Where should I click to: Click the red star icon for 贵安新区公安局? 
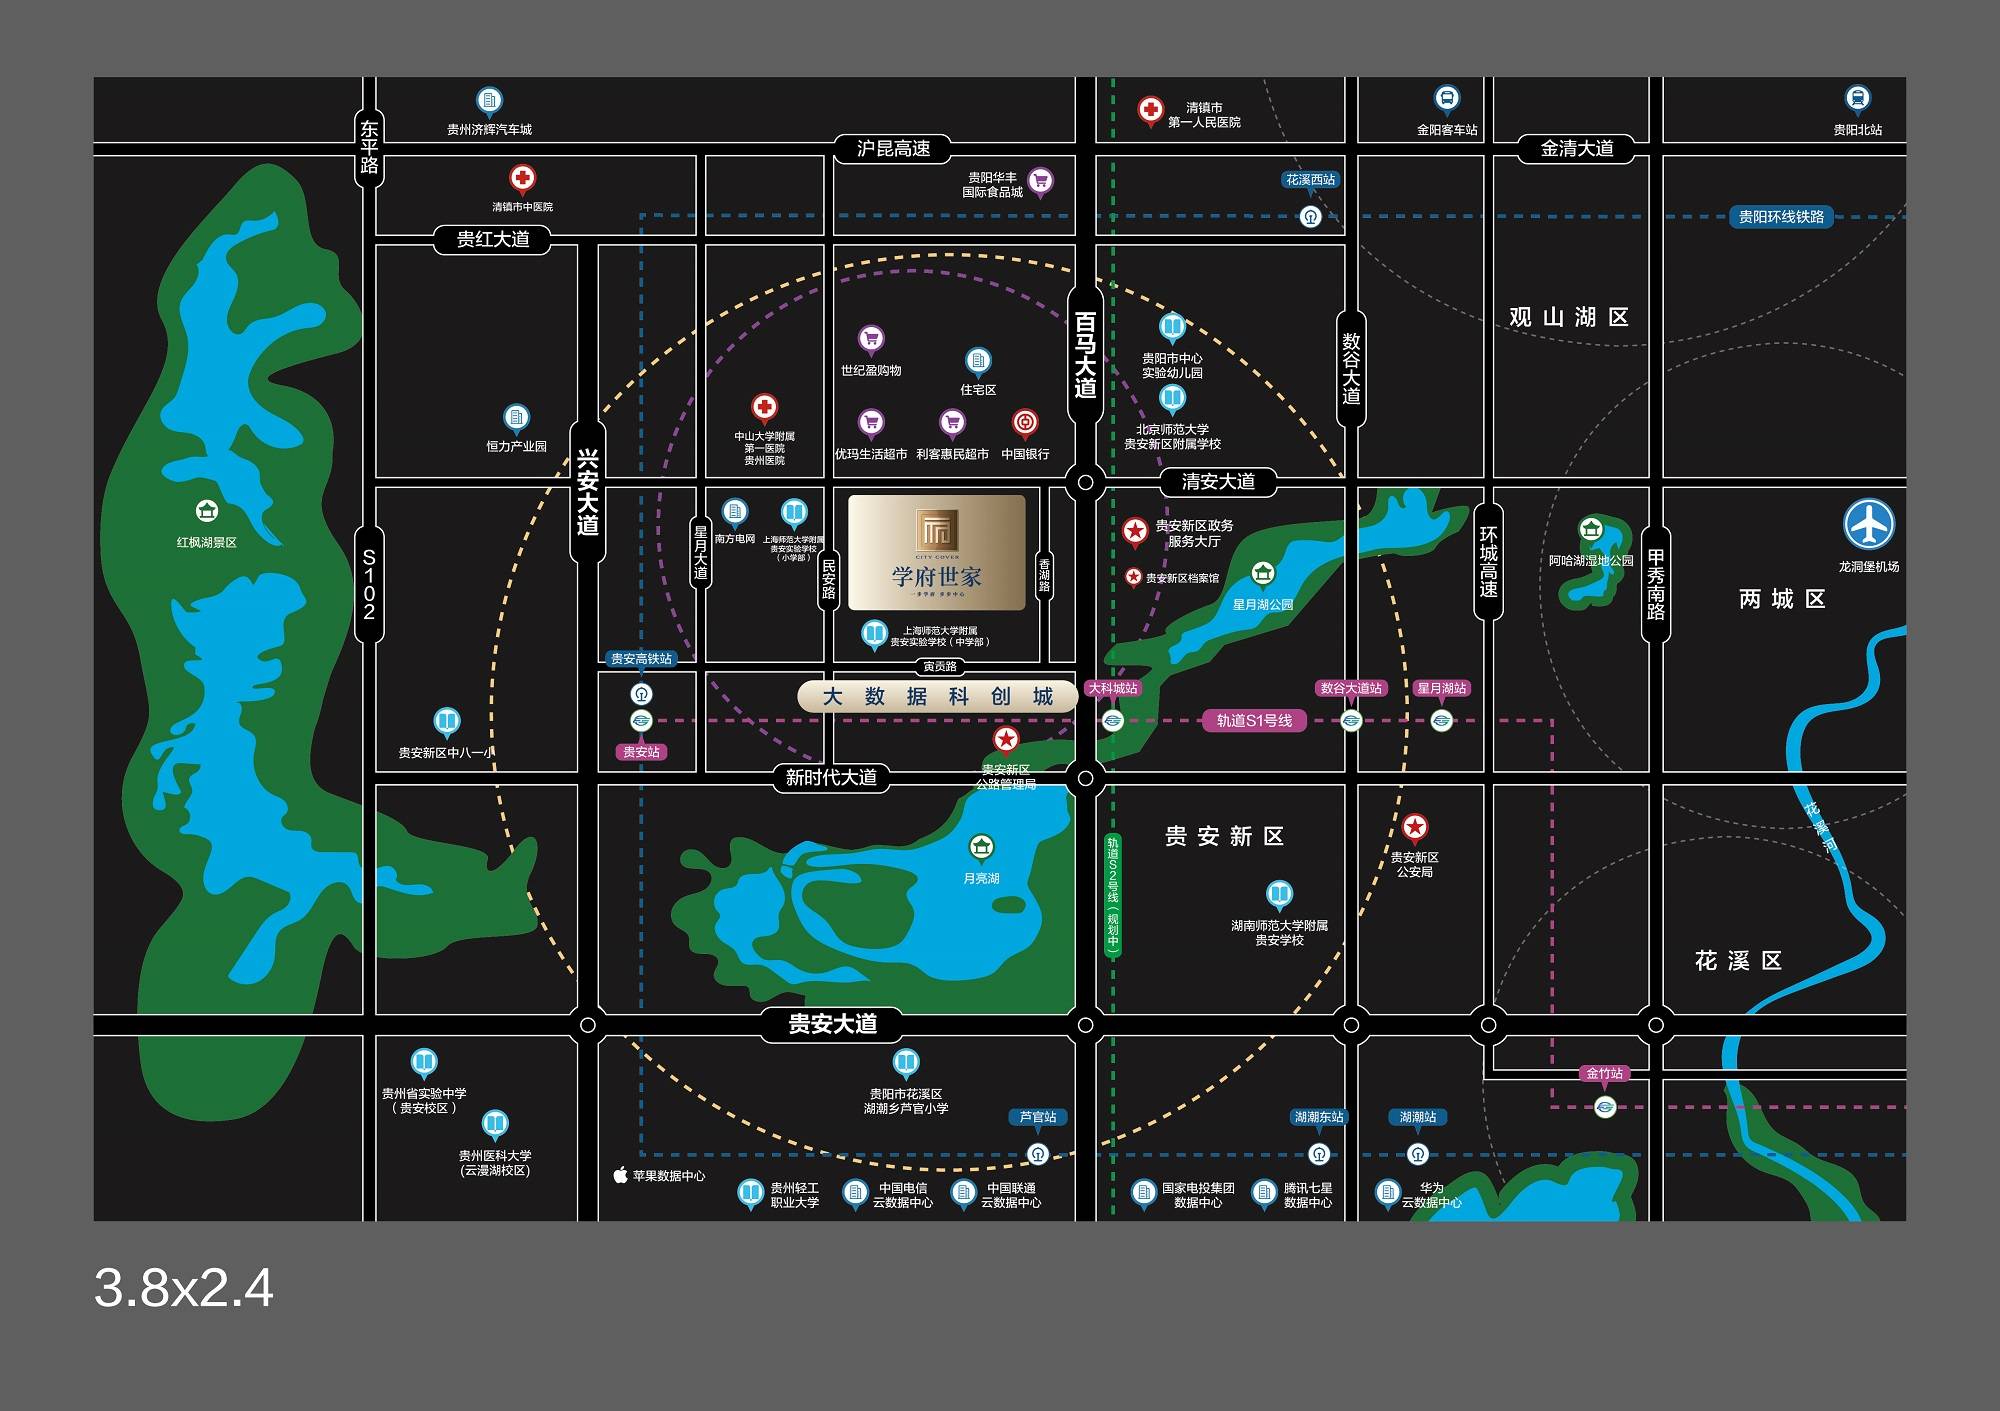click(1414, 827)
